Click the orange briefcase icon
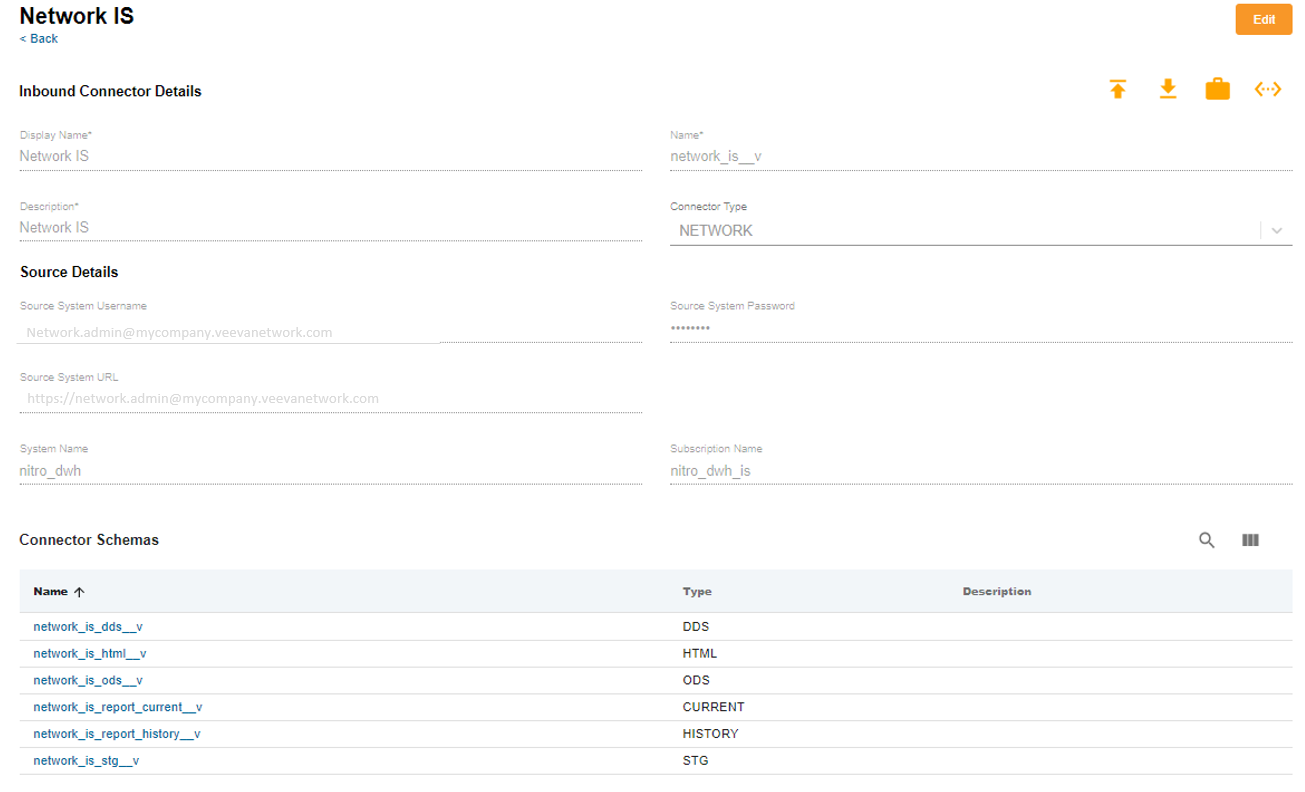This screenshot has width=1305, height=792. tap(1217, 90)
